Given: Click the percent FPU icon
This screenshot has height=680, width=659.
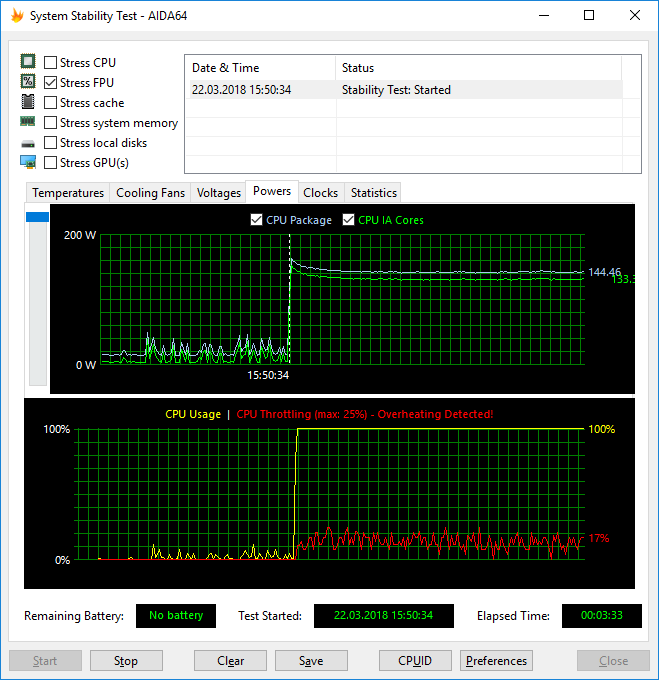Looking at the screenshot, I should click(28, 81).
